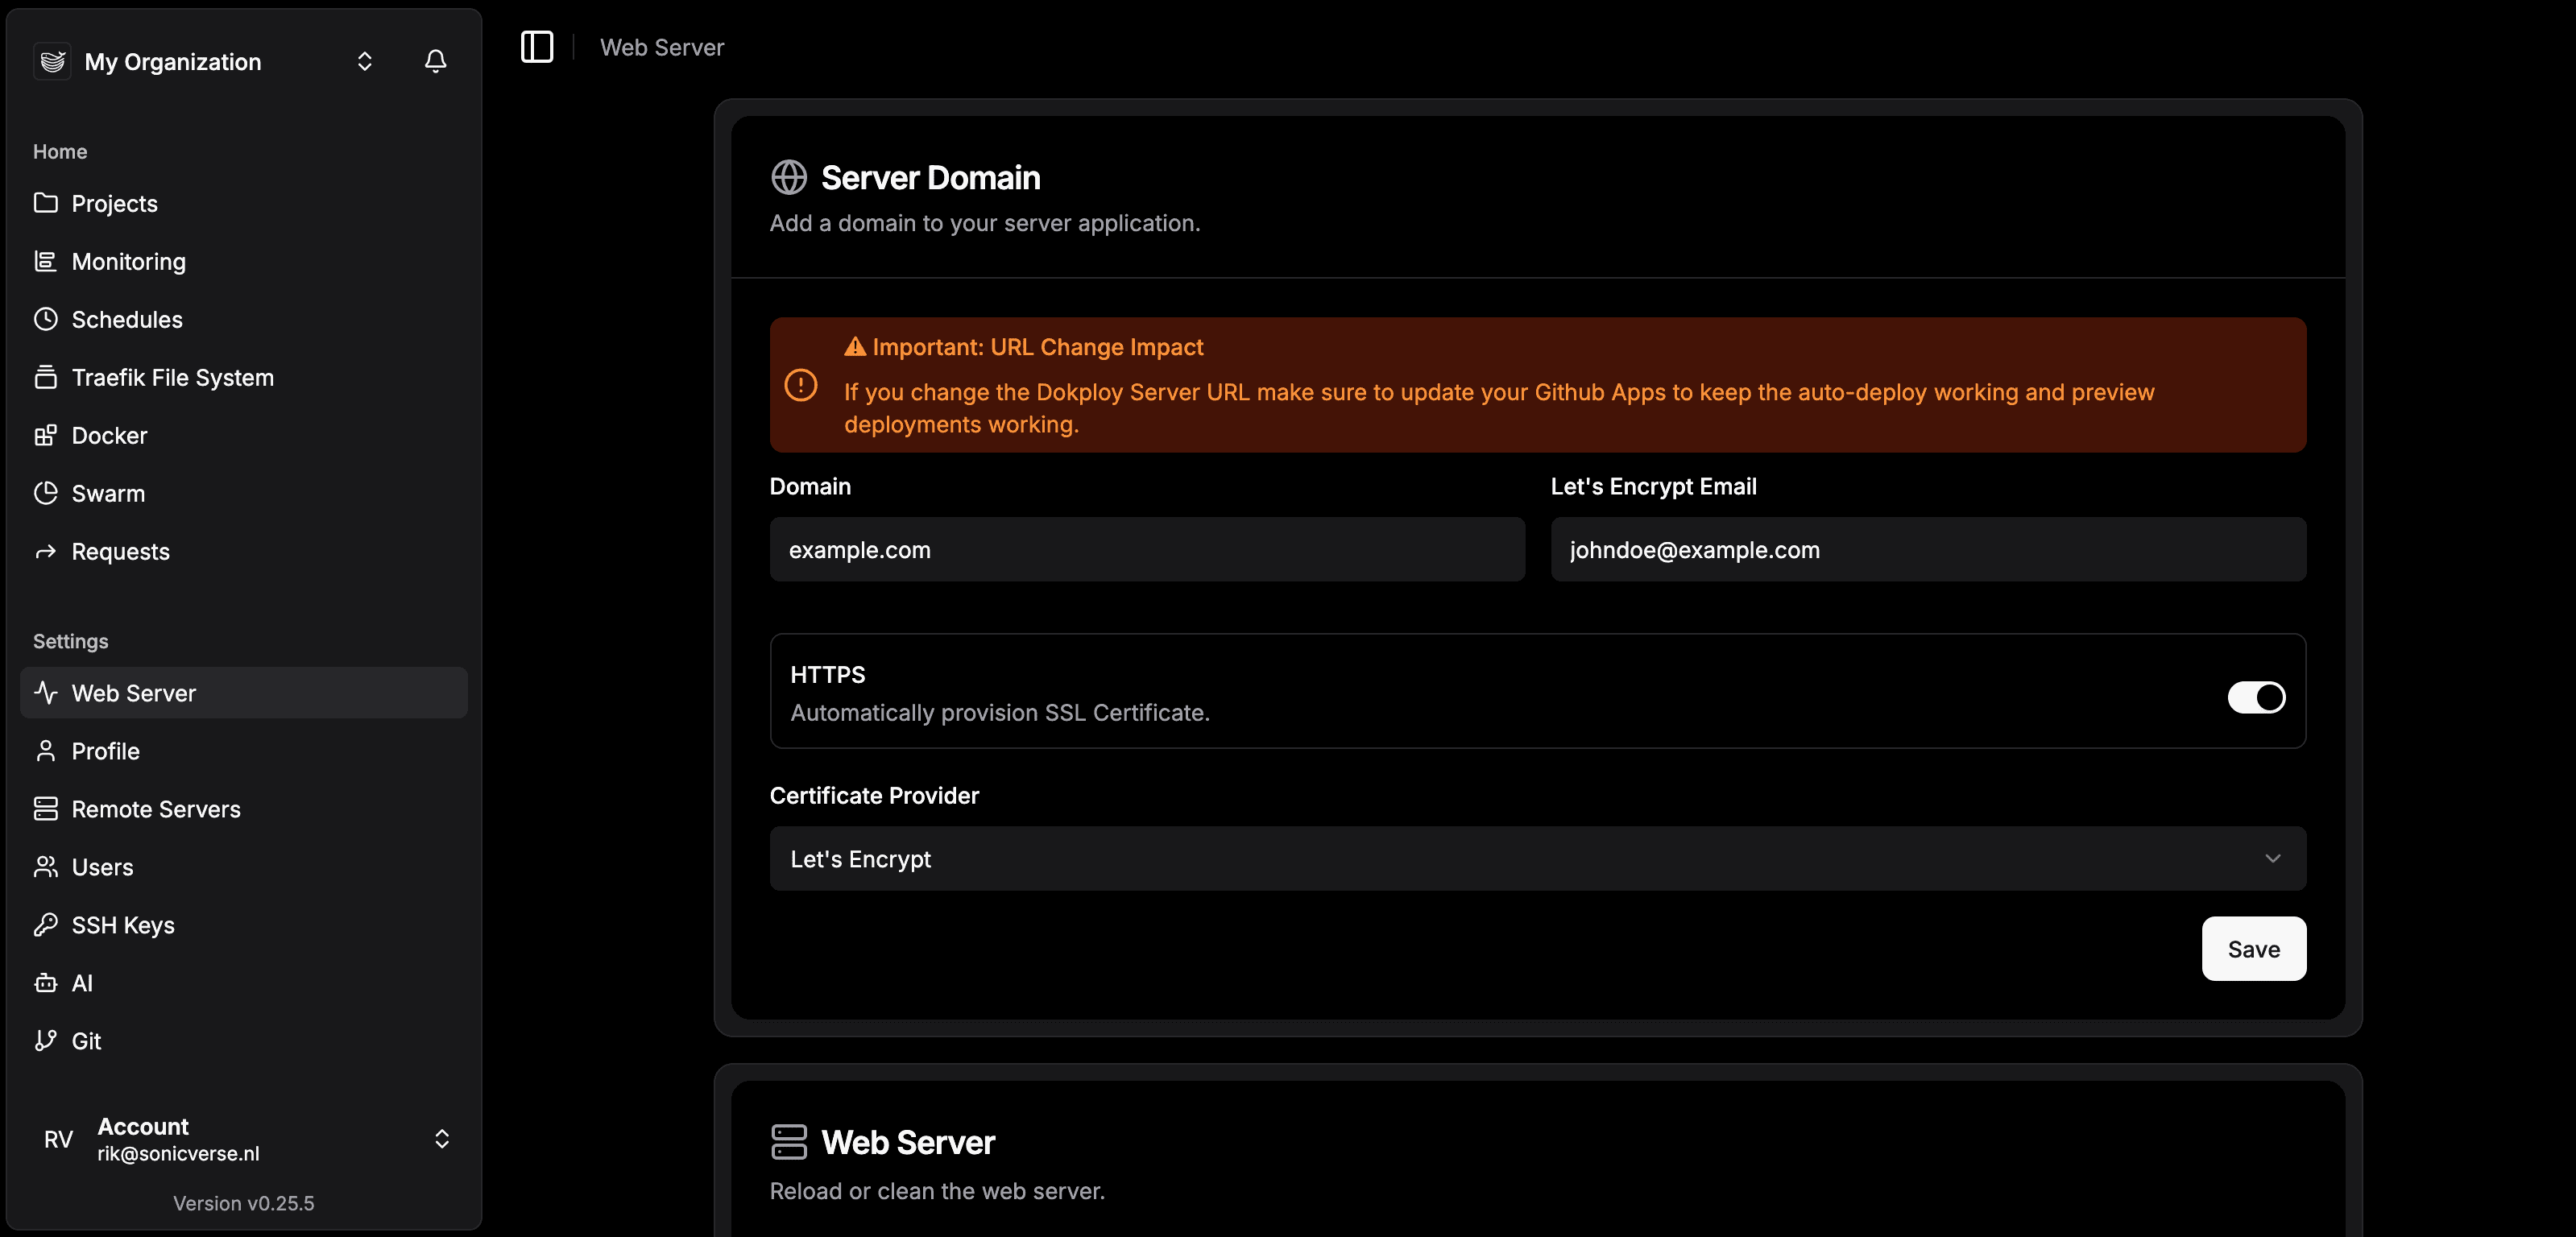Focus the Let's Encrypt Email field
2576x1237 pixels.
(1927, 550)
